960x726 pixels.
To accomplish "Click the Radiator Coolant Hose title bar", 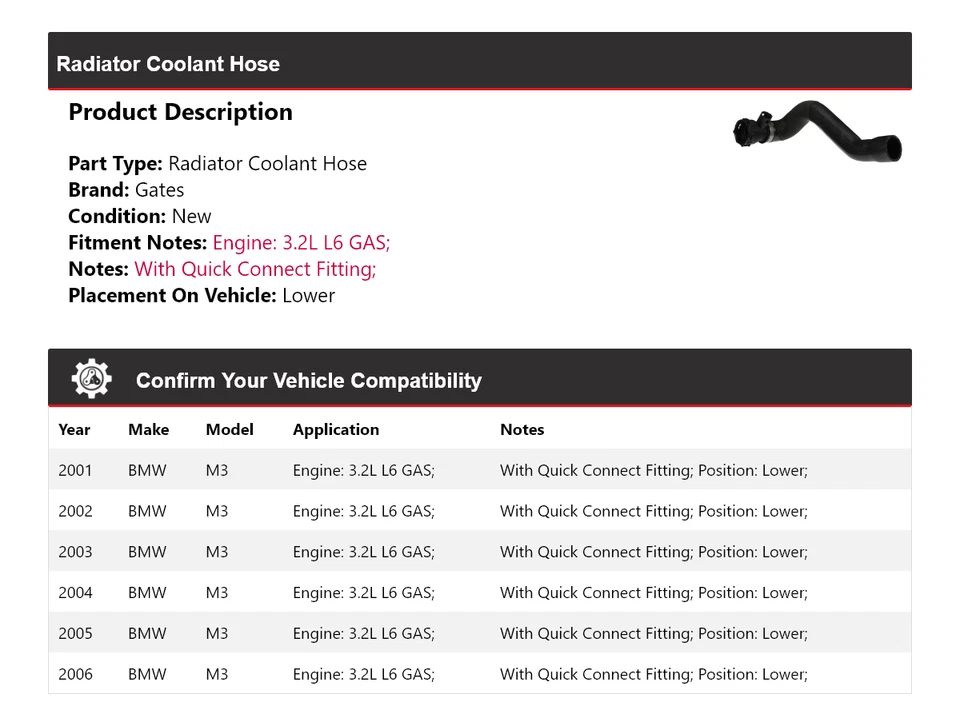I will pyautogui.click(x=168, y=64).
